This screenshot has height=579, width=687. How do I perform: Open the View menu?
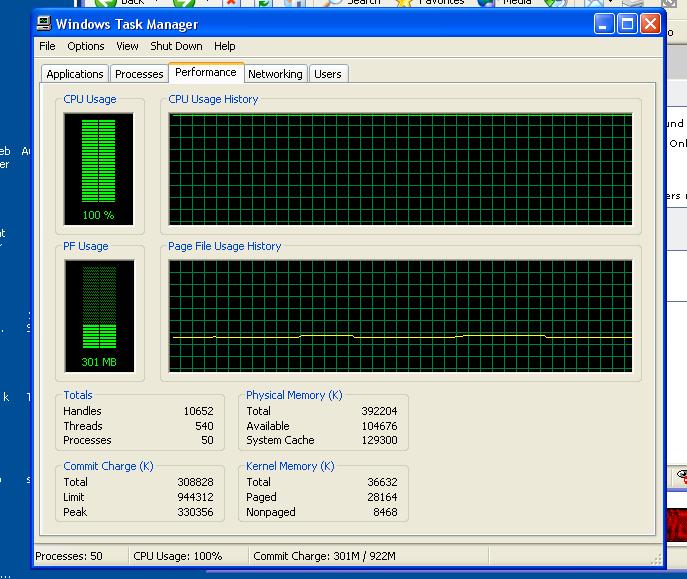127,46
